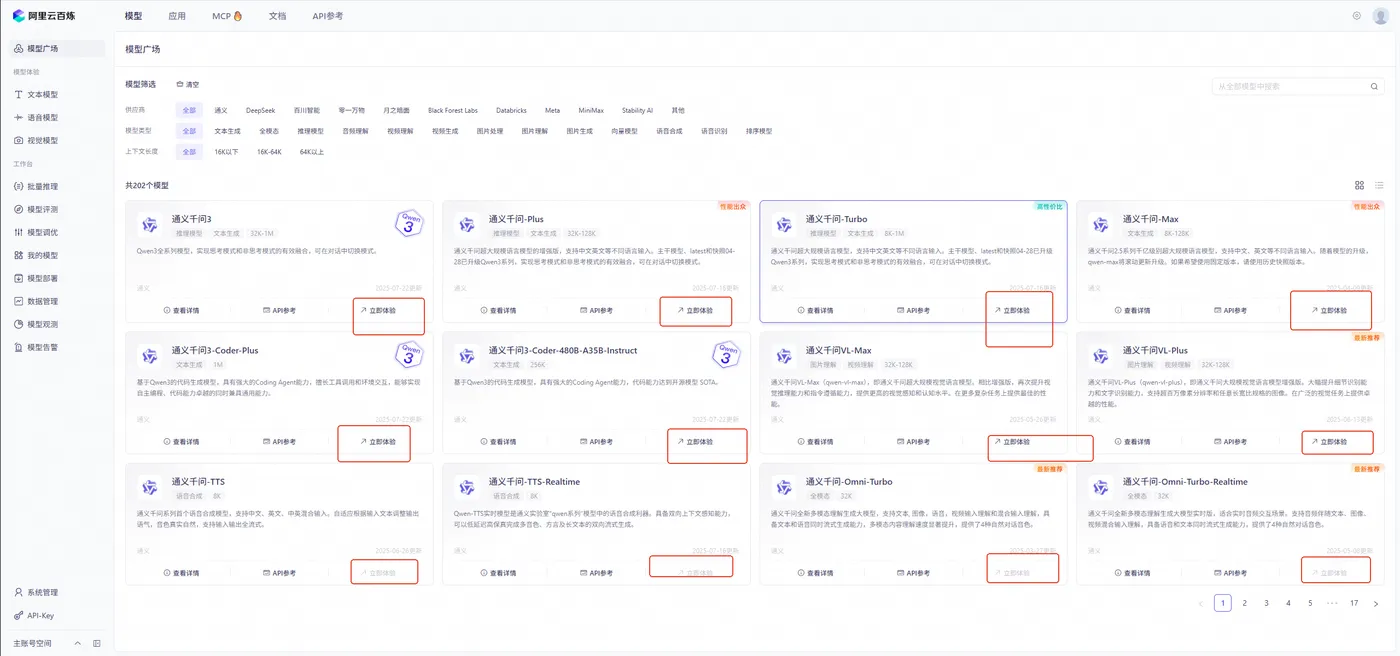This screenshot has height=656, width=1400.
Task: Open the 语音模型 sidebar item
Action: click(35, 117)
